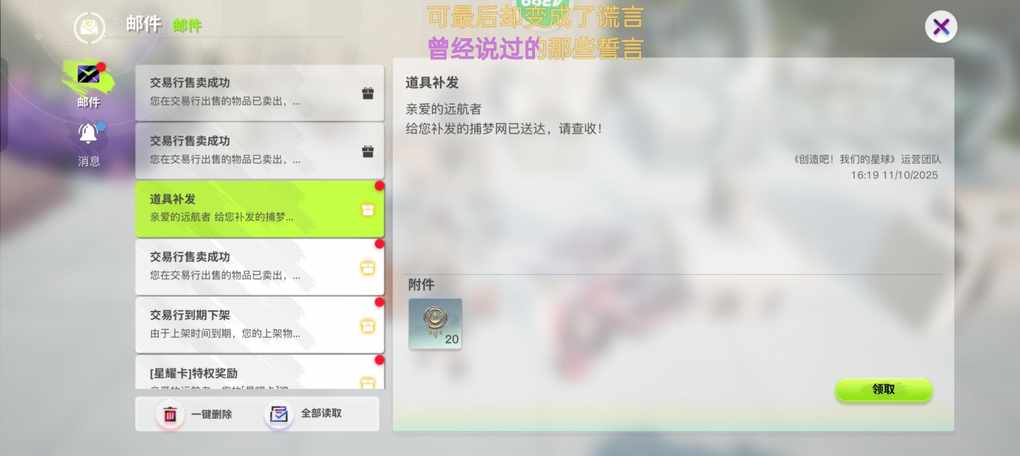This screenshot has width=1020, height=456.
Task: Select the highlighted 道具补发 mail entry
Action: coord(260,209)
